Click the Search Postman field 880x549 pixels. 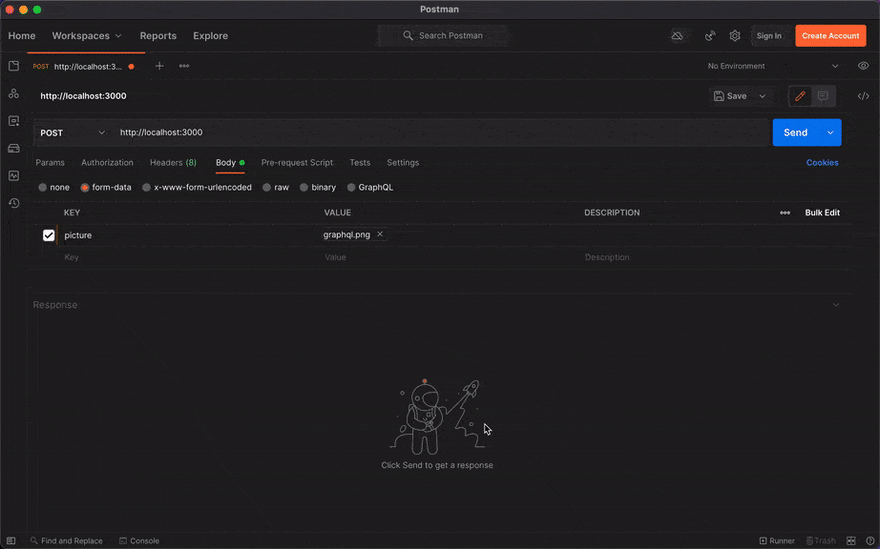(x=443, y=35)
